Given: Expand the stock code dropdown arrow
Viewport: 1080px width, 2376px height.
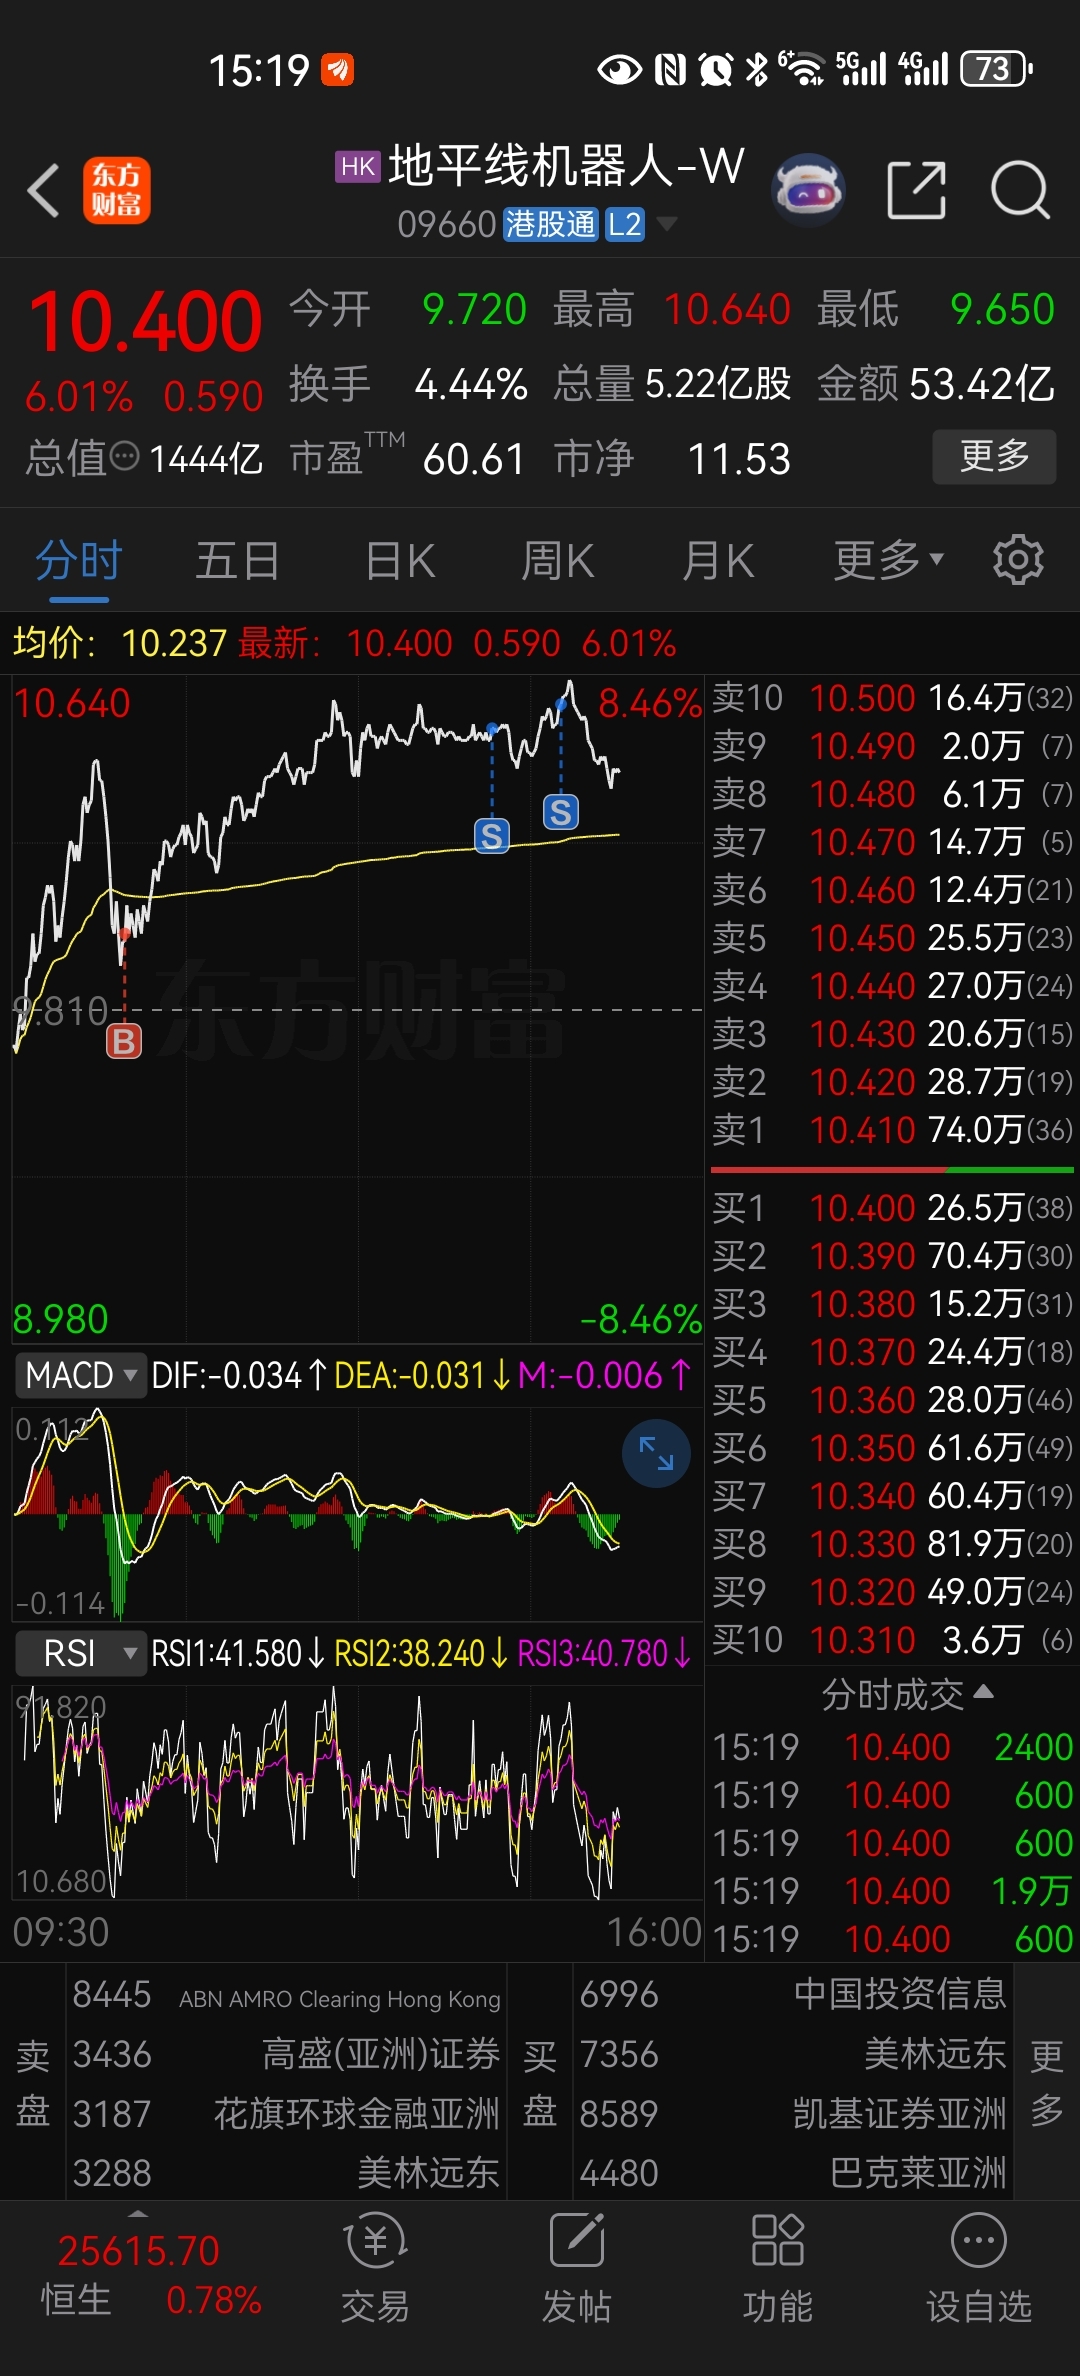Looking at the screenshot, I should 667,224.
